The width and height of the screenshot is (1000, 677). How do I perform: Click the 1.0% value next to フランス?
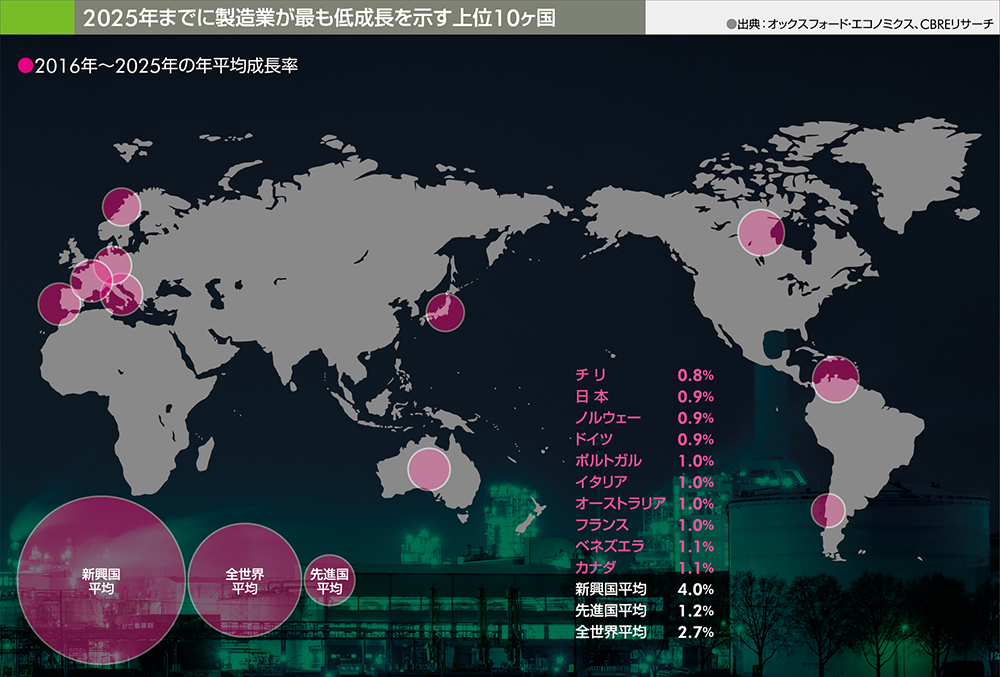pyautogui.click(x=696, y=525)
